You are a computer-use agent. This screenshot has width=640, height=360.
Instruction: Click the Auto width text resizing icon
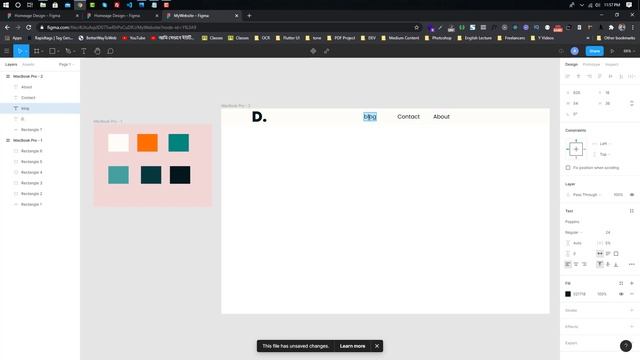(x=600, y=253)
